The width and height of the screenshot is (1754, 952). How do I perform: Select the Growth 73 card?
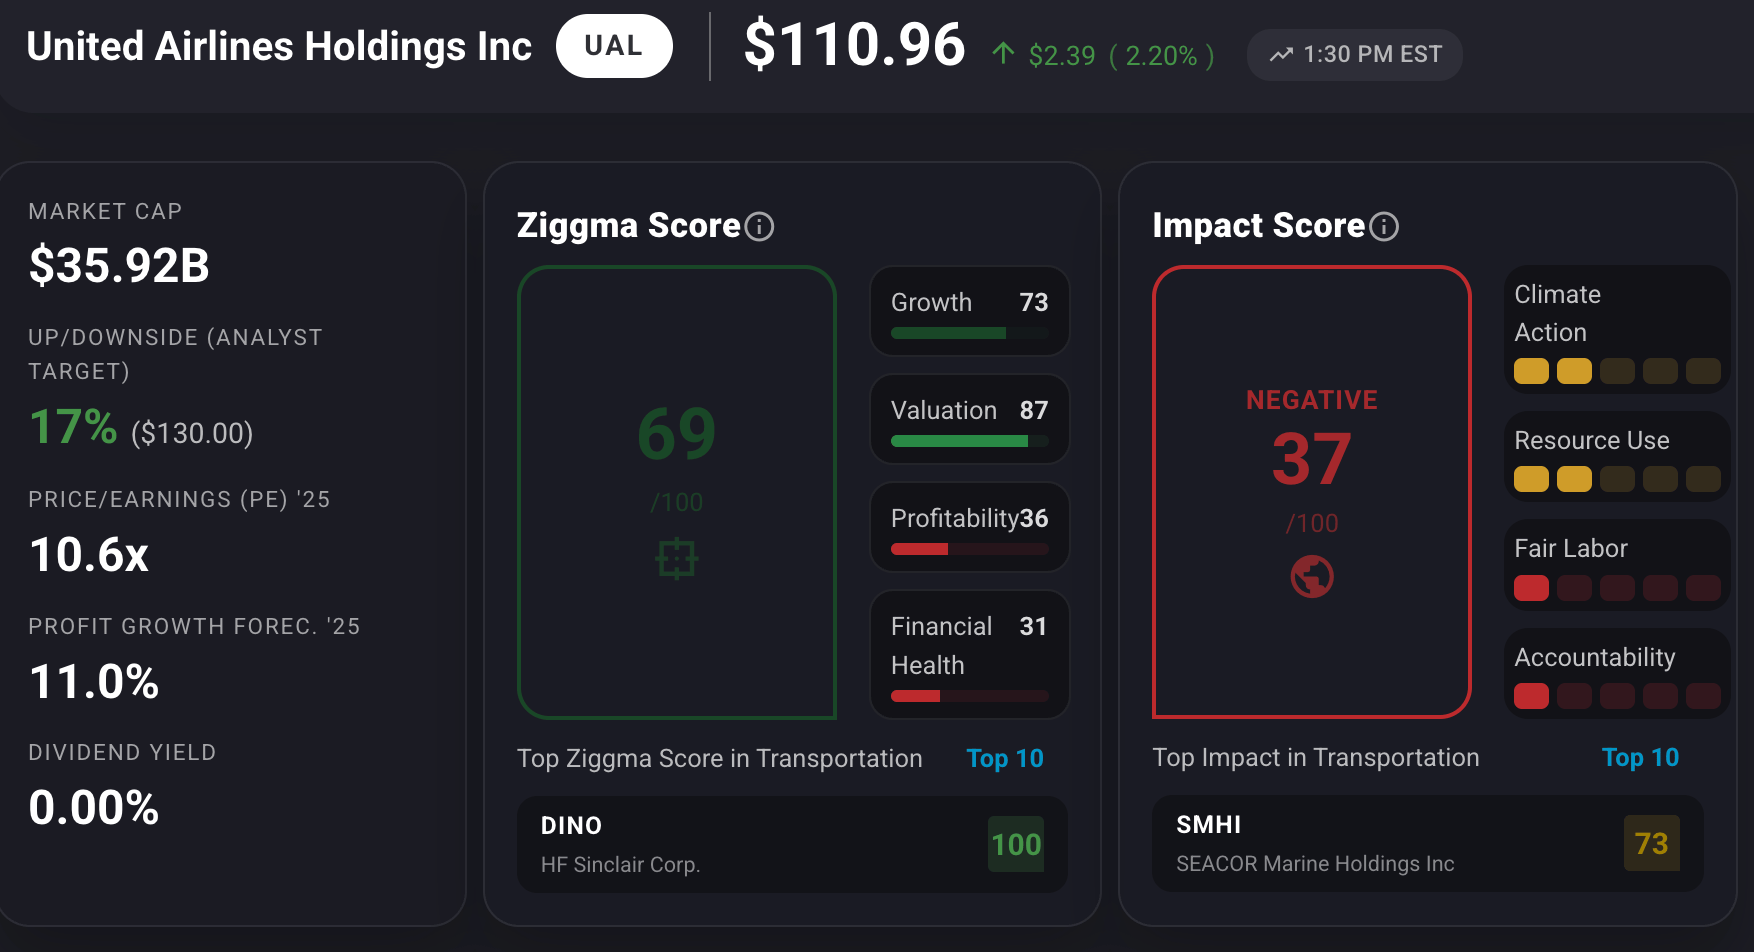[970, 311]
